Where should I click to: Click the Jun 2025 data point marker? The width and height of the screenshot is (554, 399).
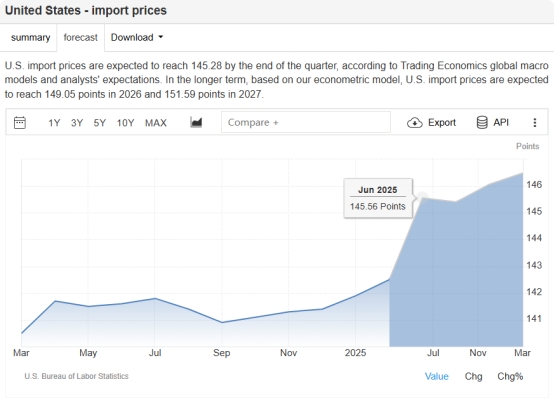coord(423,197)
